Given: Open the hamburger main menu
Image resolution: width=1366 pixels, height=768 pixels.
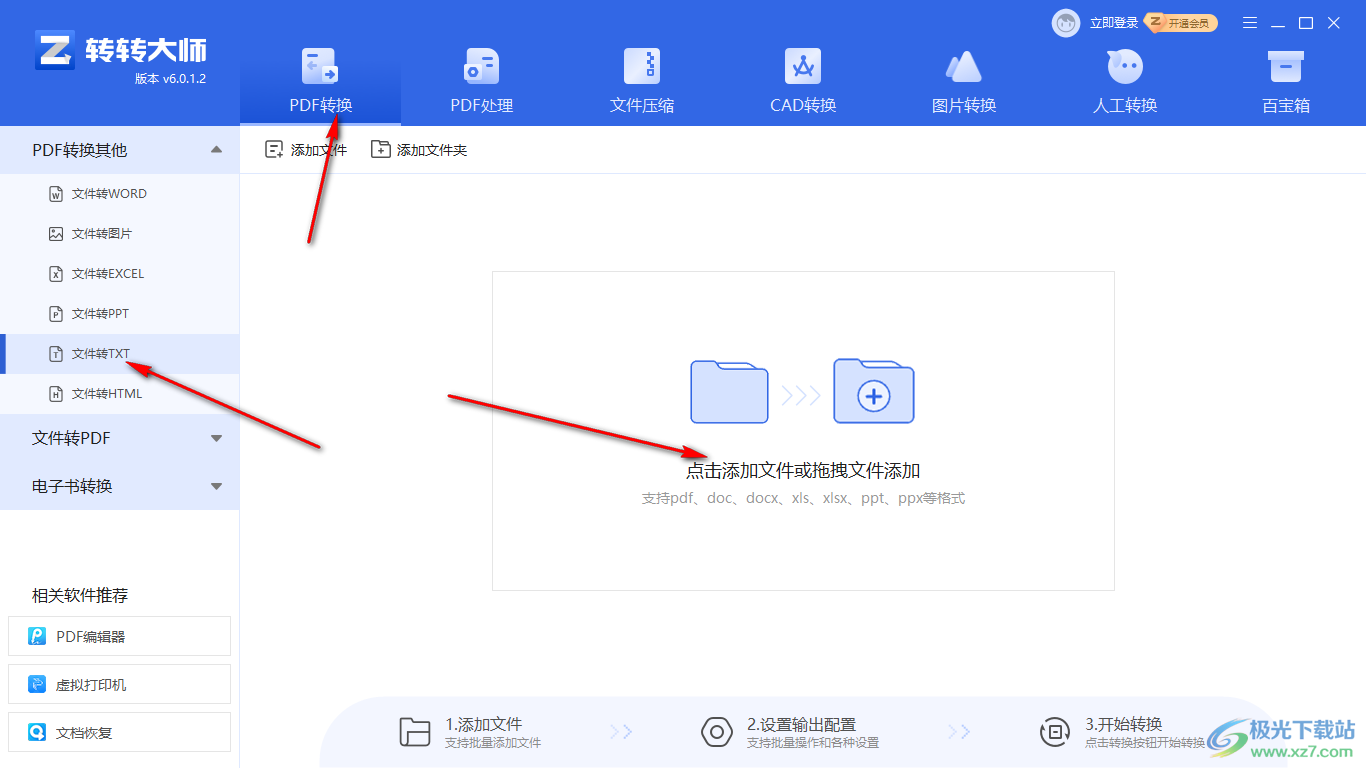Looking at the screenshot, I should (x=1250, y=23).
